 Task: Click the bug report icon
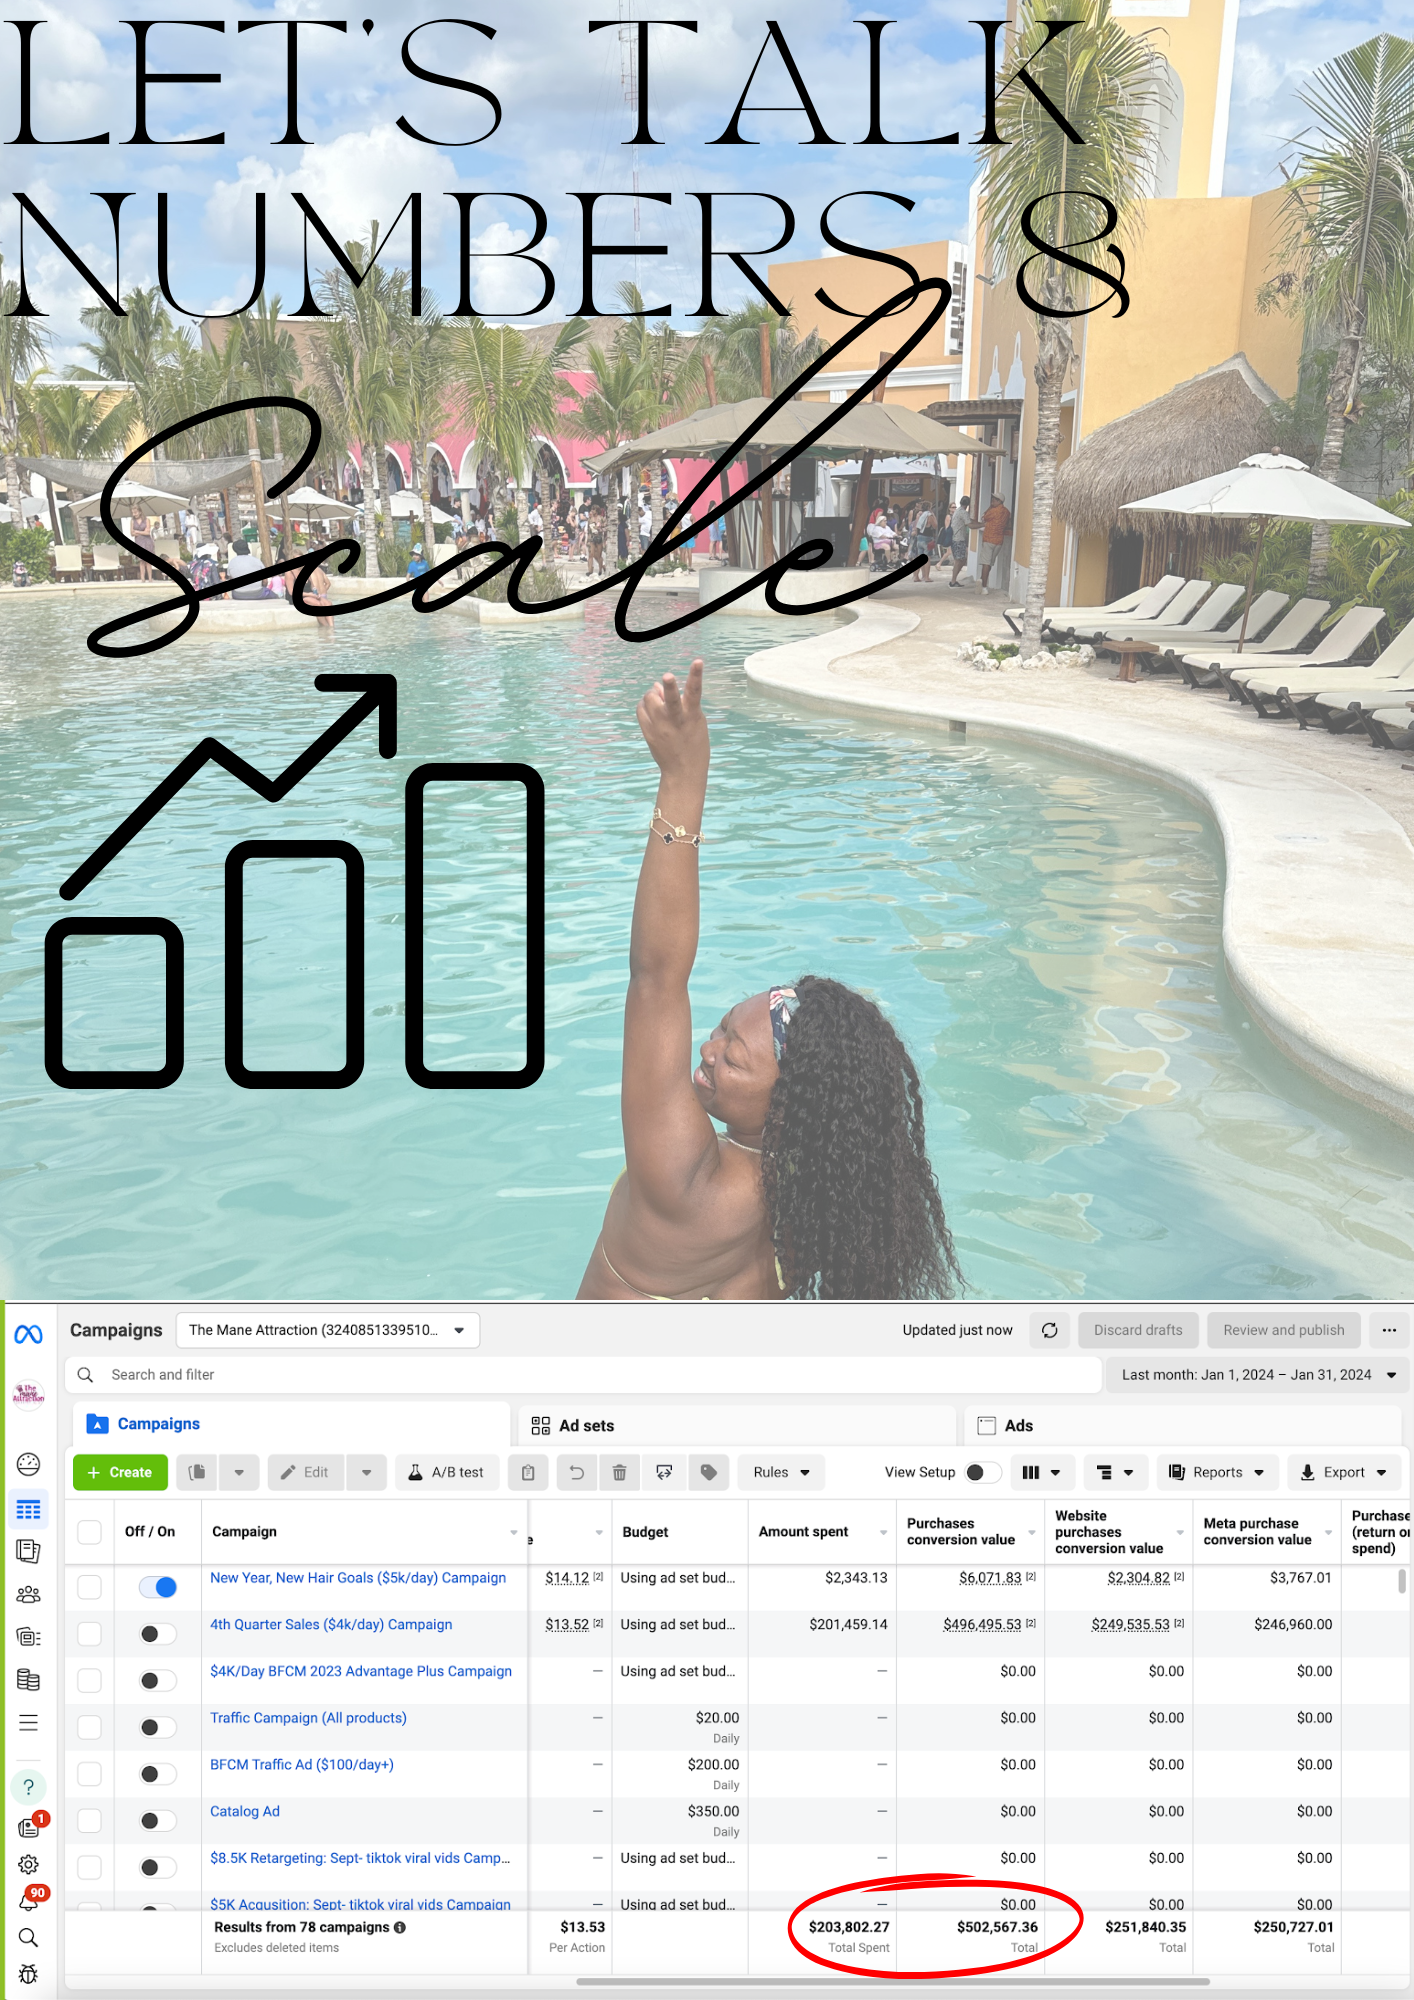point(28,1974)
